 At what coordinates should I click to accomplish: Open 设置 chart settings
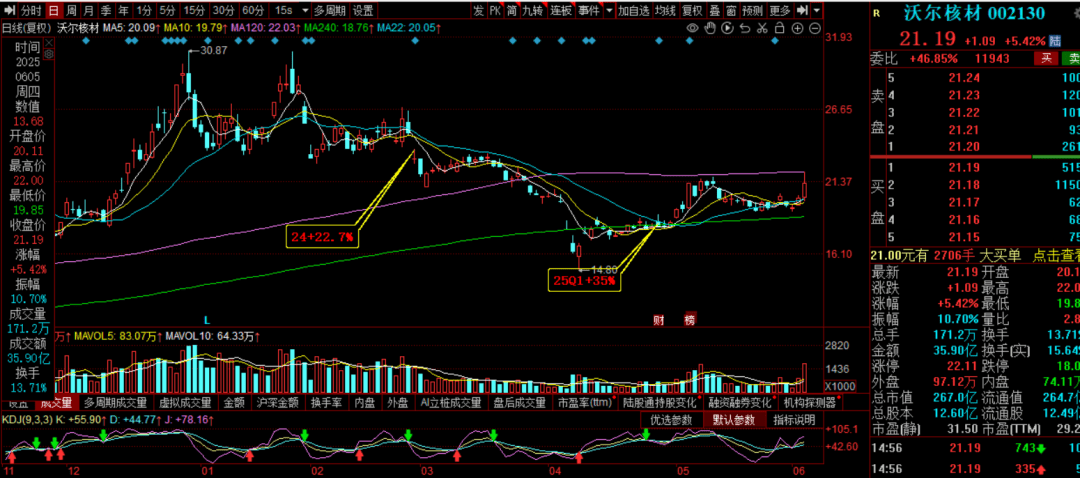click(x=363, y=10)
